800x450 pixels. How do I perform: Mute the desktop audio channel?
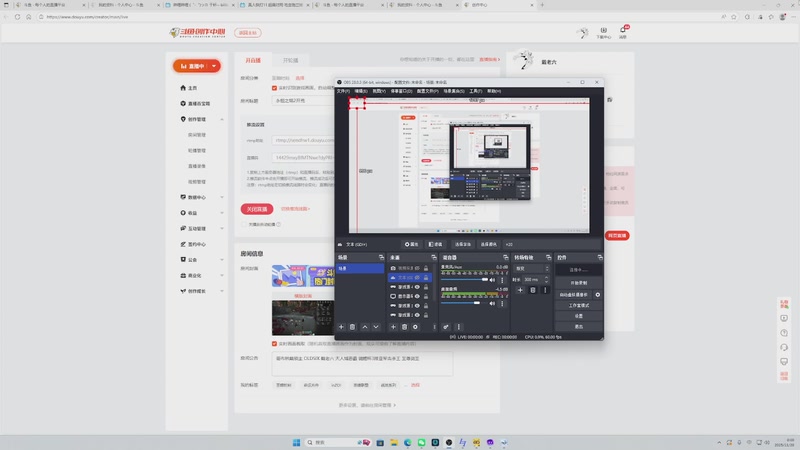(492, 304)
